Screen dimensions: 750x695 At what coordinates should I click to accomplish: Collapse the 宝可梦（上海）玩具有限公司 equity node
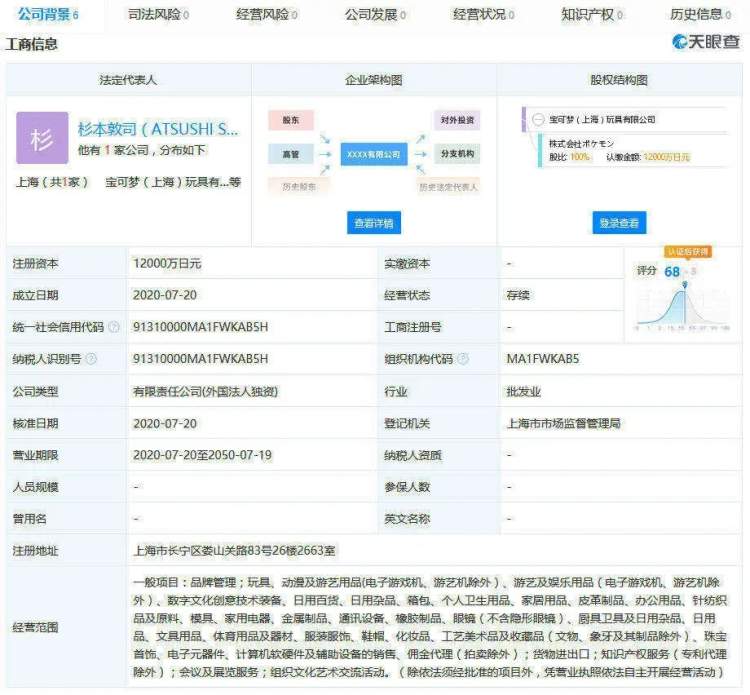(539, 120)
